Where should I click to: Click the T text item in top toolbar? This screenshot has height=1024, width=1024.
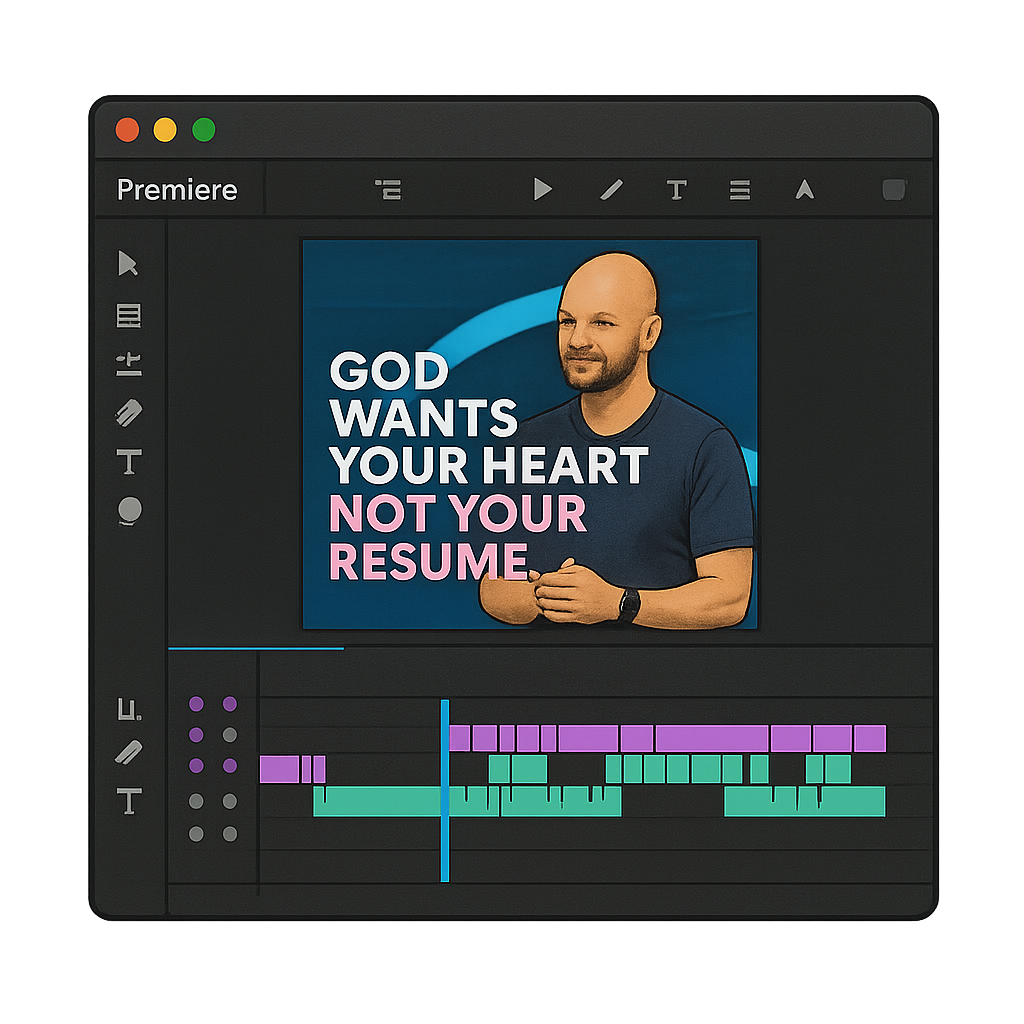677,190
